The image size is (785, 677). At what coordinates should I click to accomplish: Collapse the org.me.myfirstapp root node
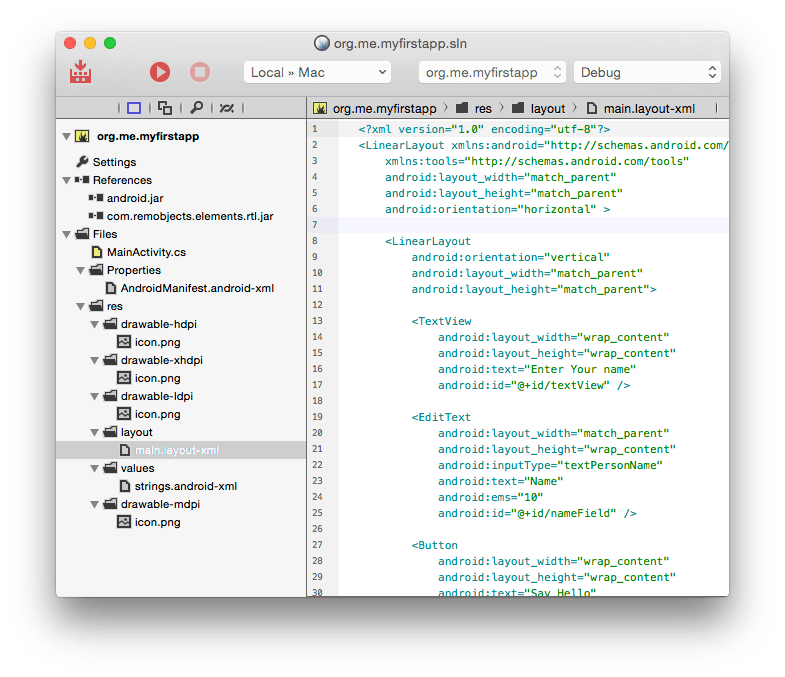(66, 136)
